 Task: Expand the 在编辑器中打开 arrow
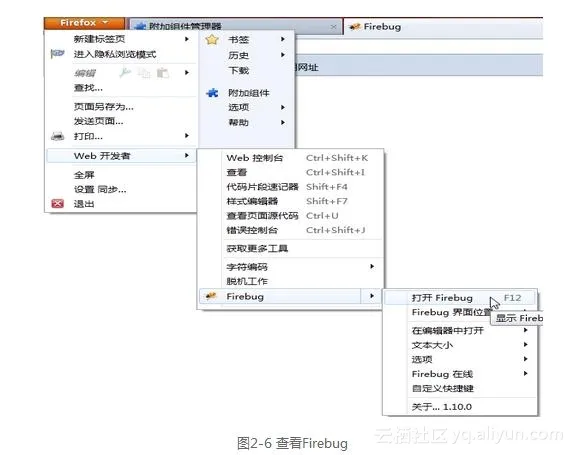coord(525,330)
